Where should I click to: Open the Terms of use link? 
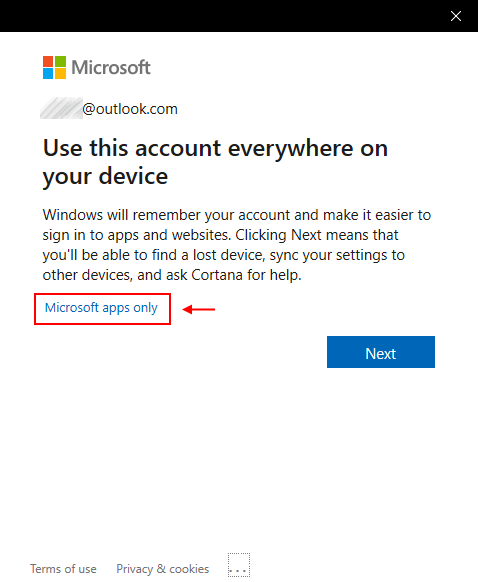[x=63, y=569]
